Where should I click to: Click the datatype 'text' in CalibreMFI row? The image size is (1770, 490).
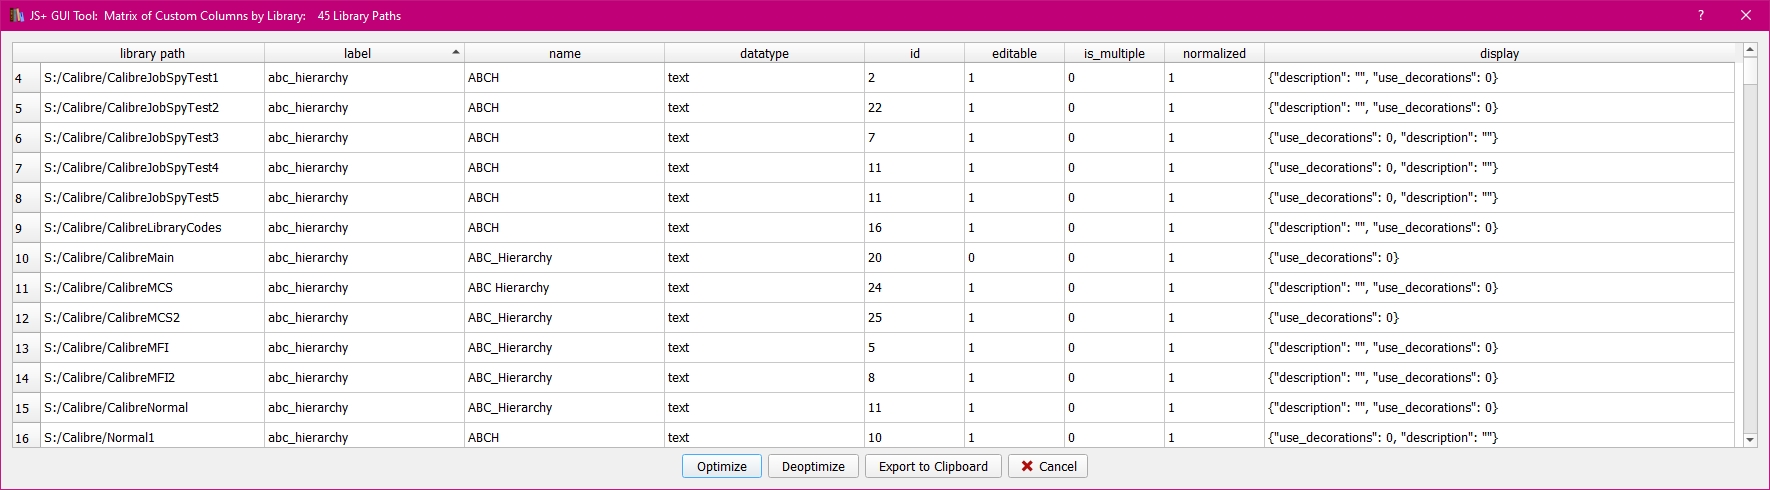(764, 348)
